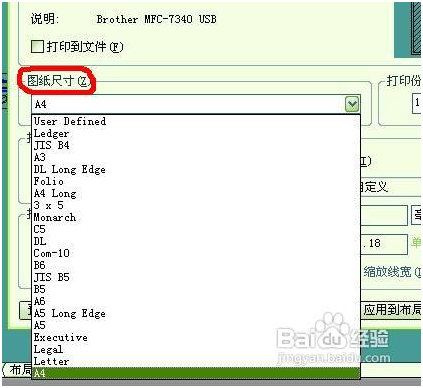Select Folio paper size
423x388 pixels.
pyautogui.click(x=196, y=181)
